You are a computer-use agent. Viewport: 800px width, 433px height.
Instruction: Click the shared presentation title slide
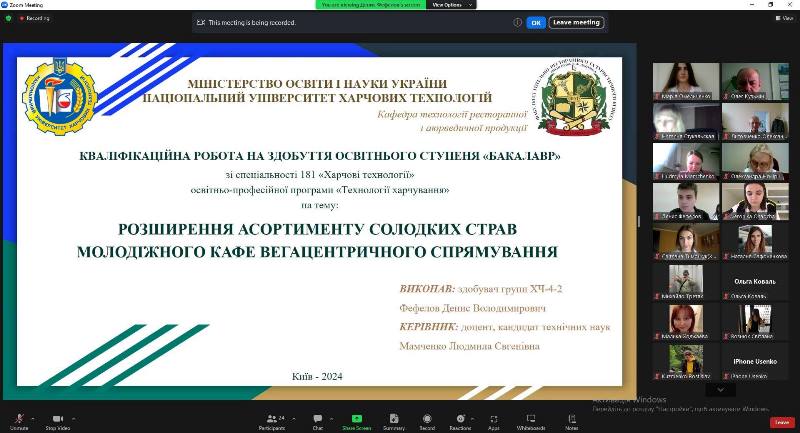pyautogui.click(x=319, y=221)
